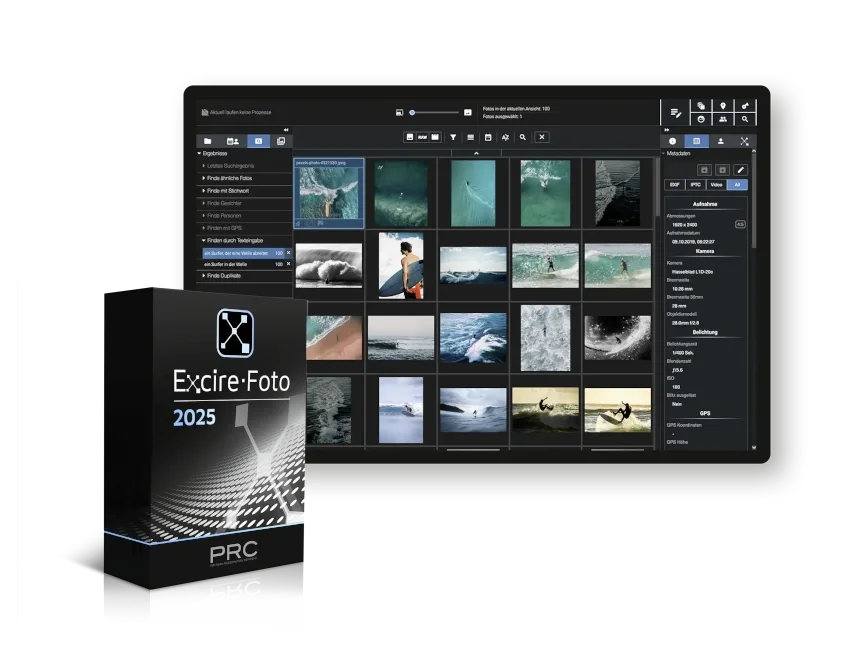Click the magnifier icon in the top-right grid

click(745, 119)
